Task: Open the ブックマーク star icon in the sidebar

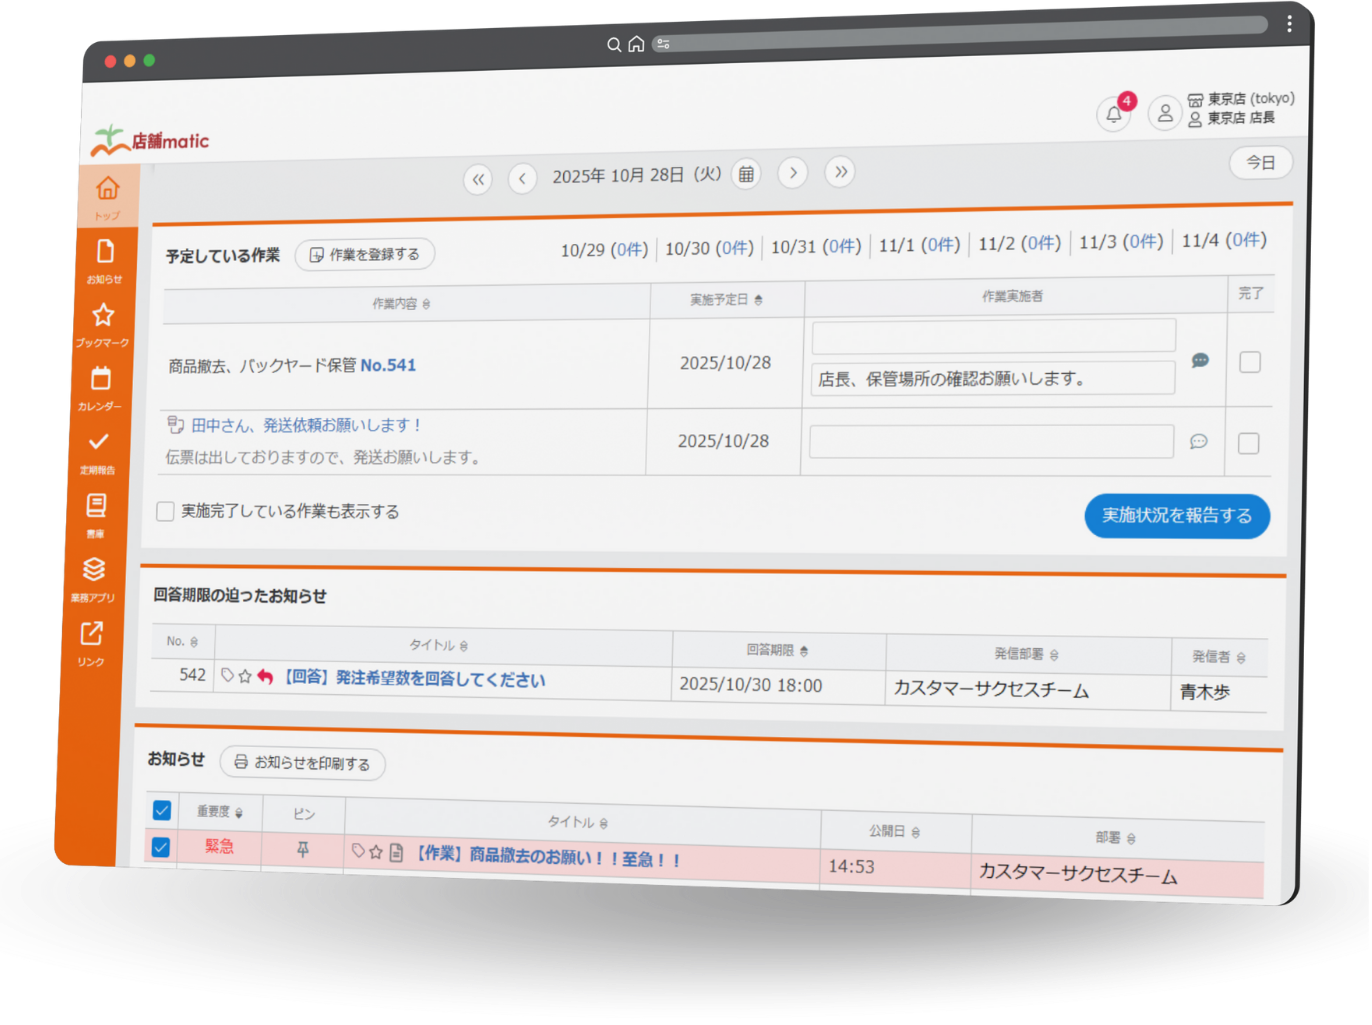Action: [103, 316]
